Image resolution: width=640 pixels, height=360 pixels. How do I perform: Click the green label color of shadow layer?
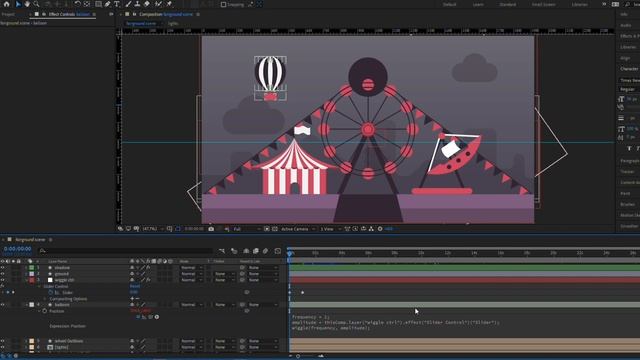coord(31,268)
